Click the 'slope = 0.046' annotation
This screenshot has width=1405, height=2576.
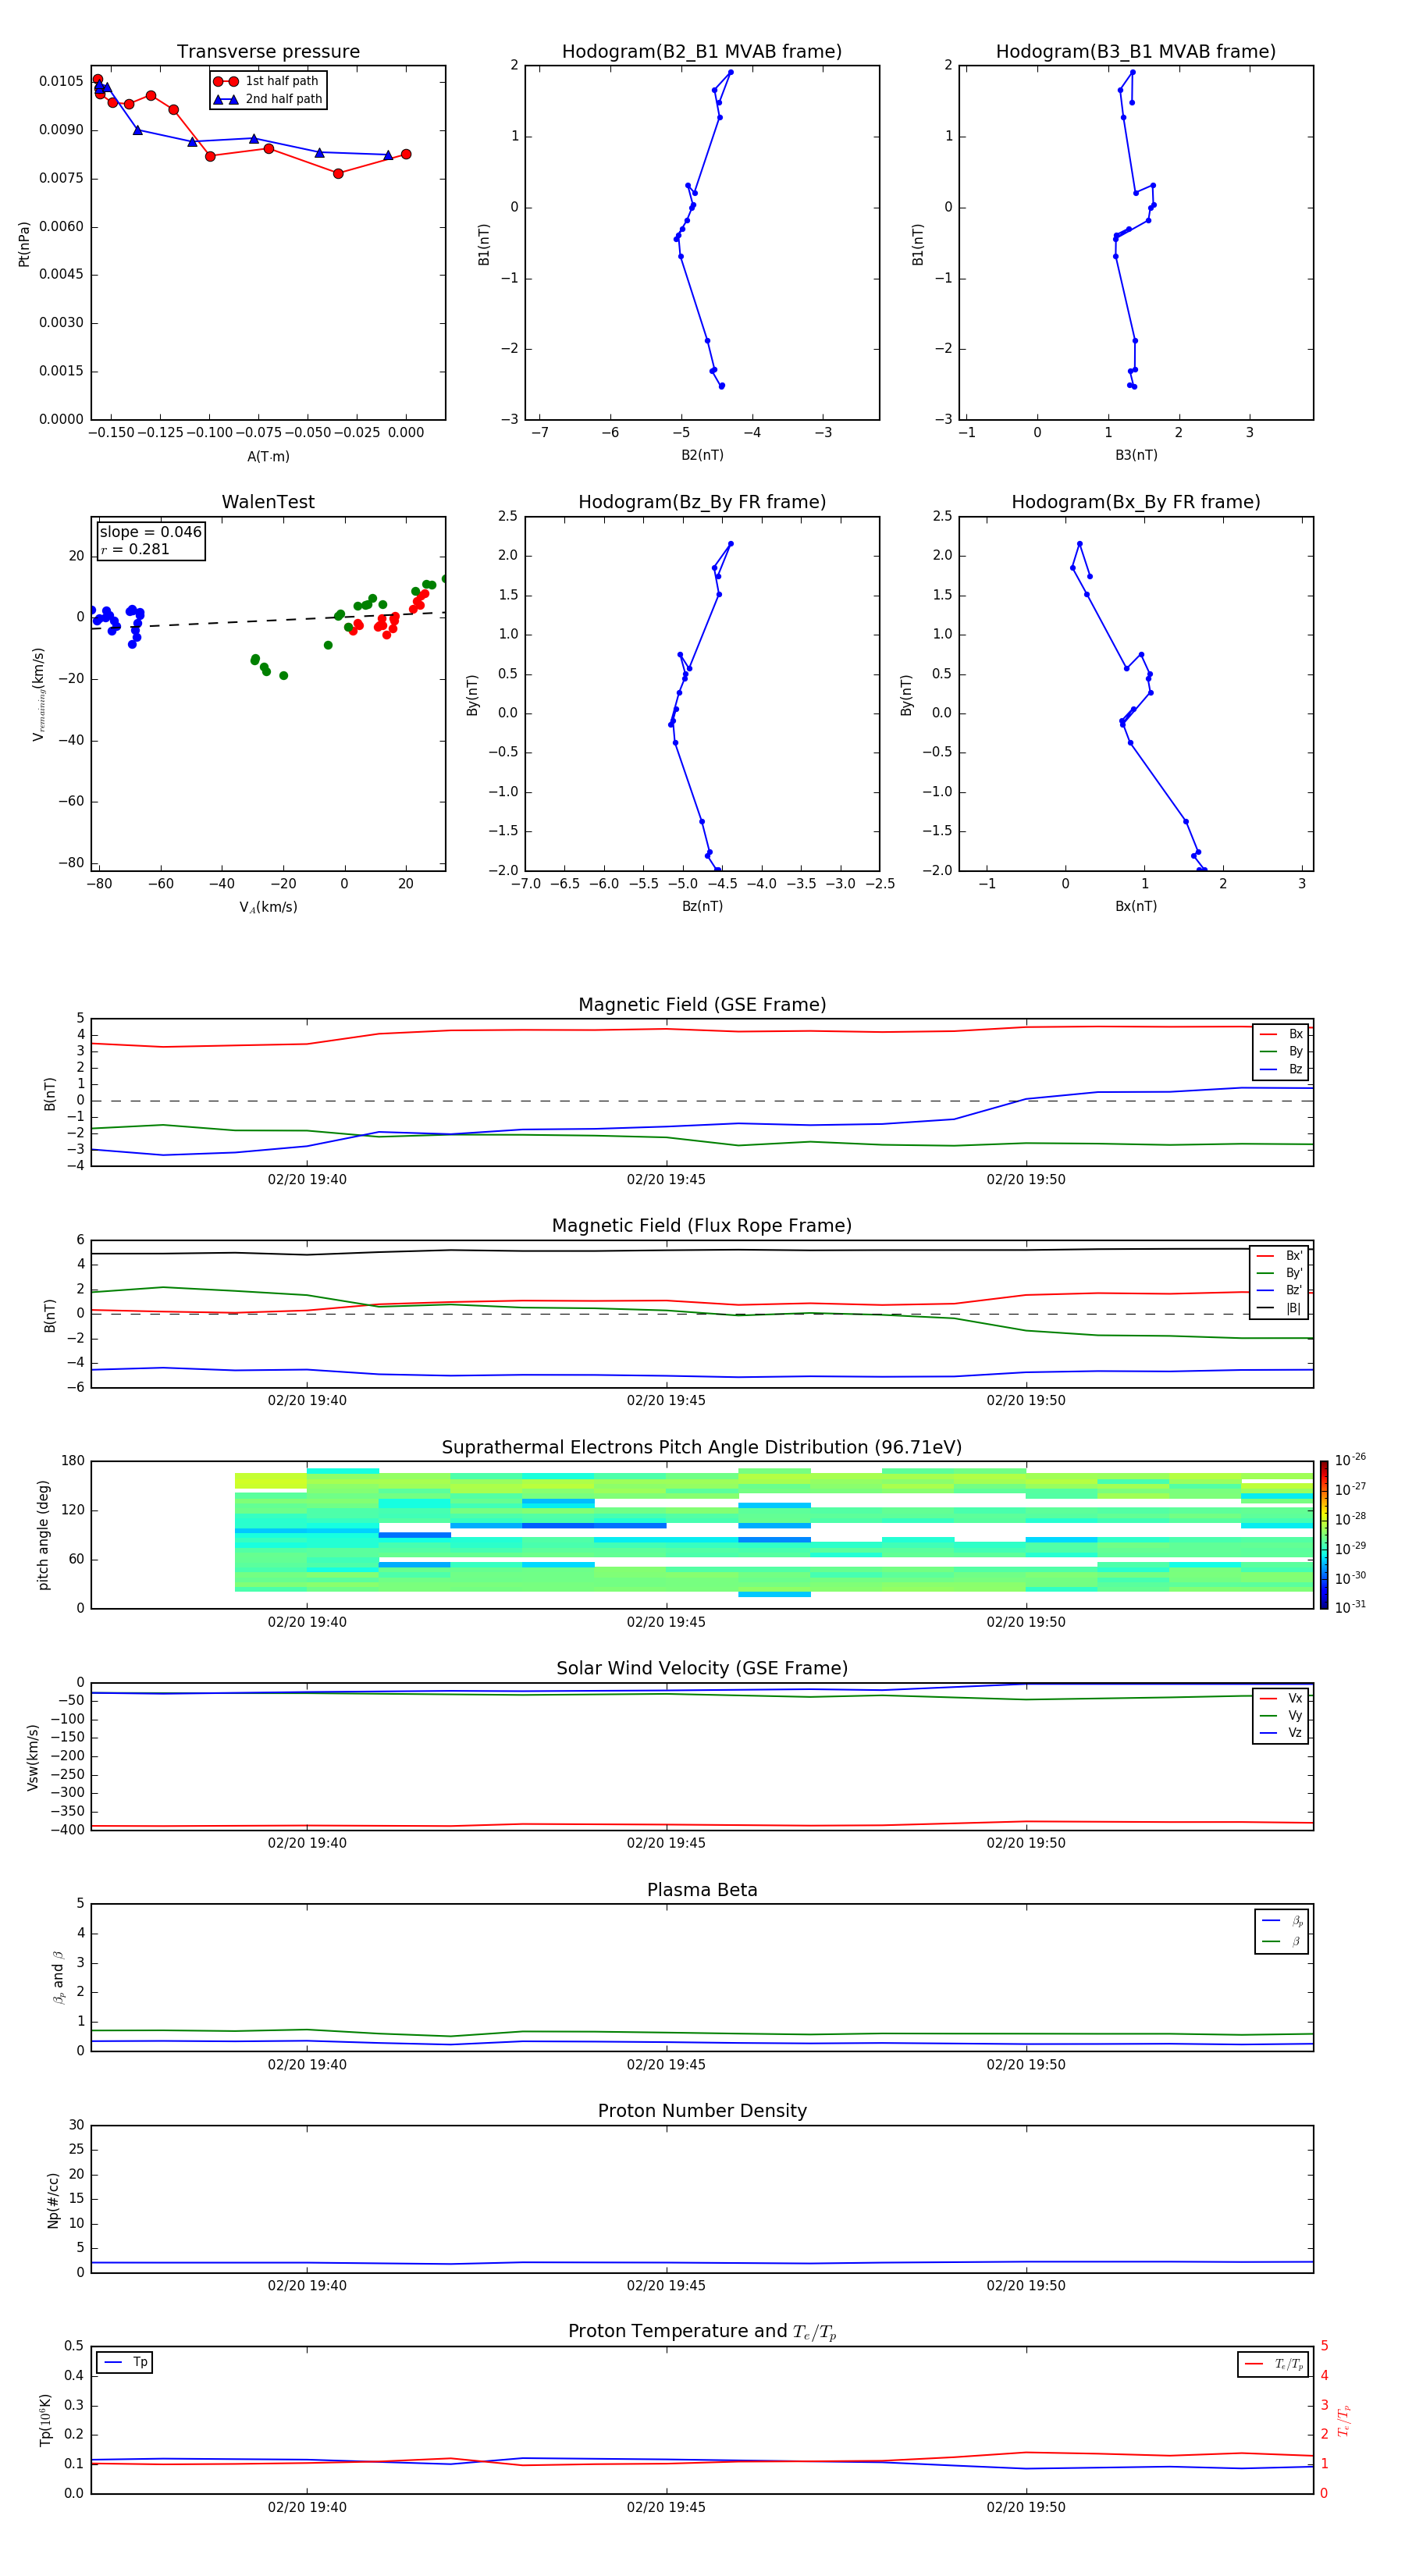coord(151,532)
